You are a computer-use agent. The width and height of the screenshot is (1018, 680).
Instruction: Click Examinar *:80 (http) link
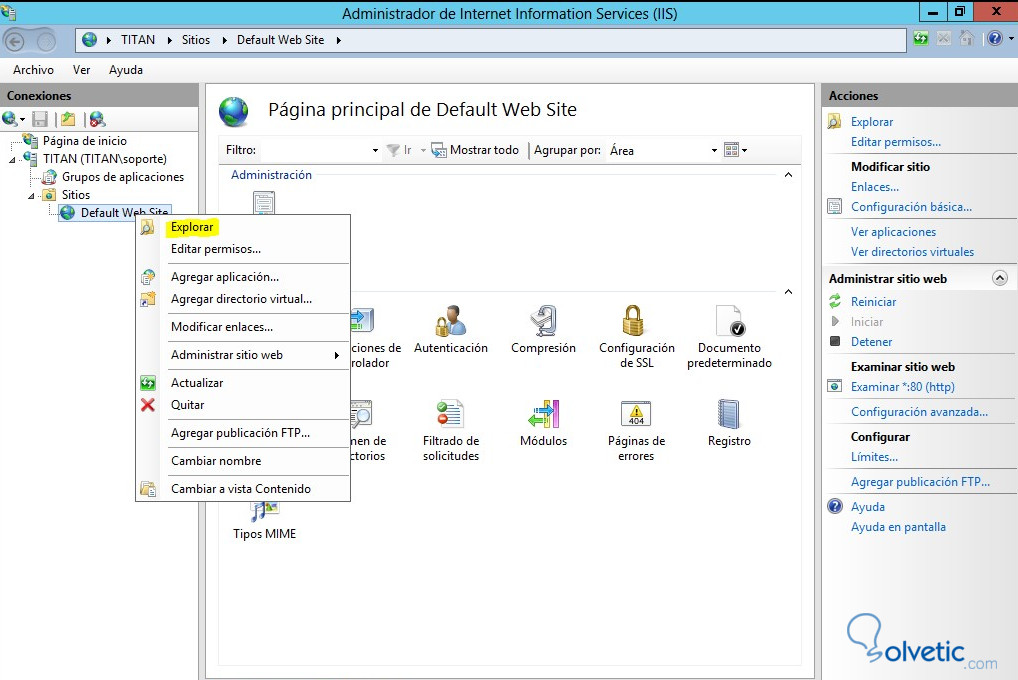pyautogui.click(x=902, y=386)
